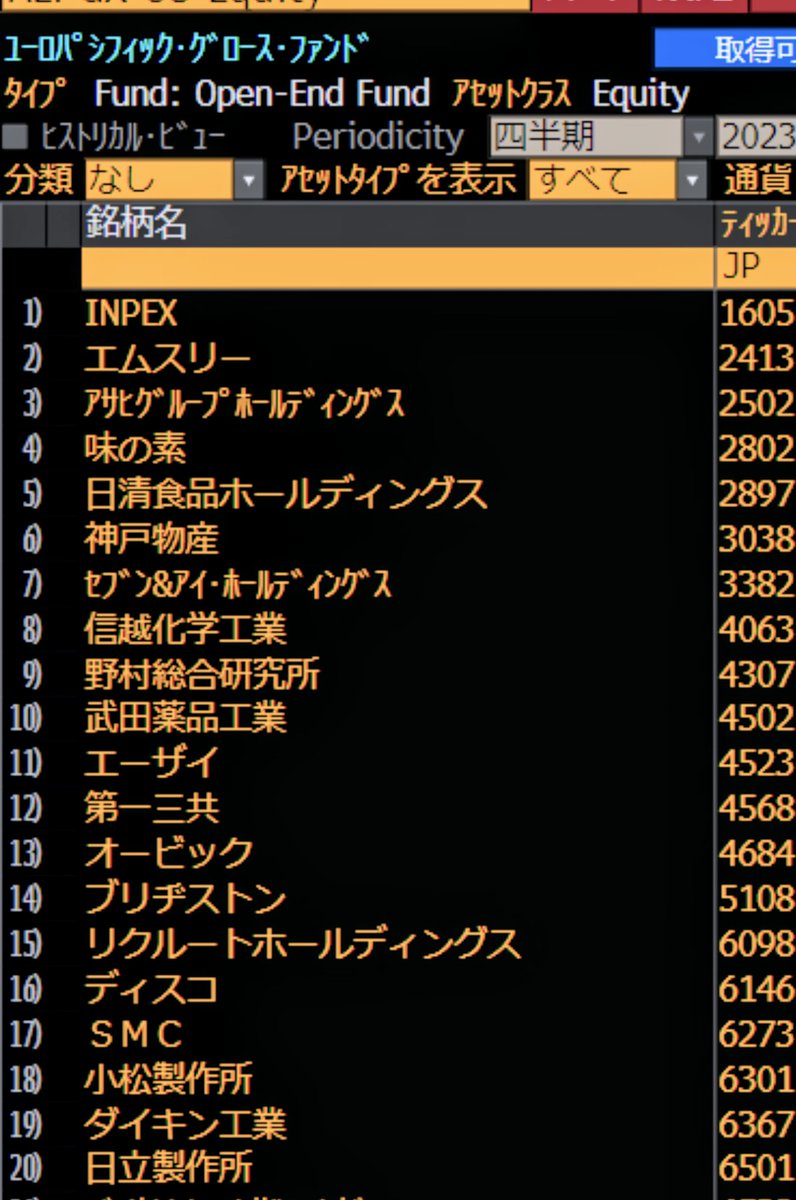Click ticker 6146 cell
Screen dimensions: 796x1200
(757, 989)
